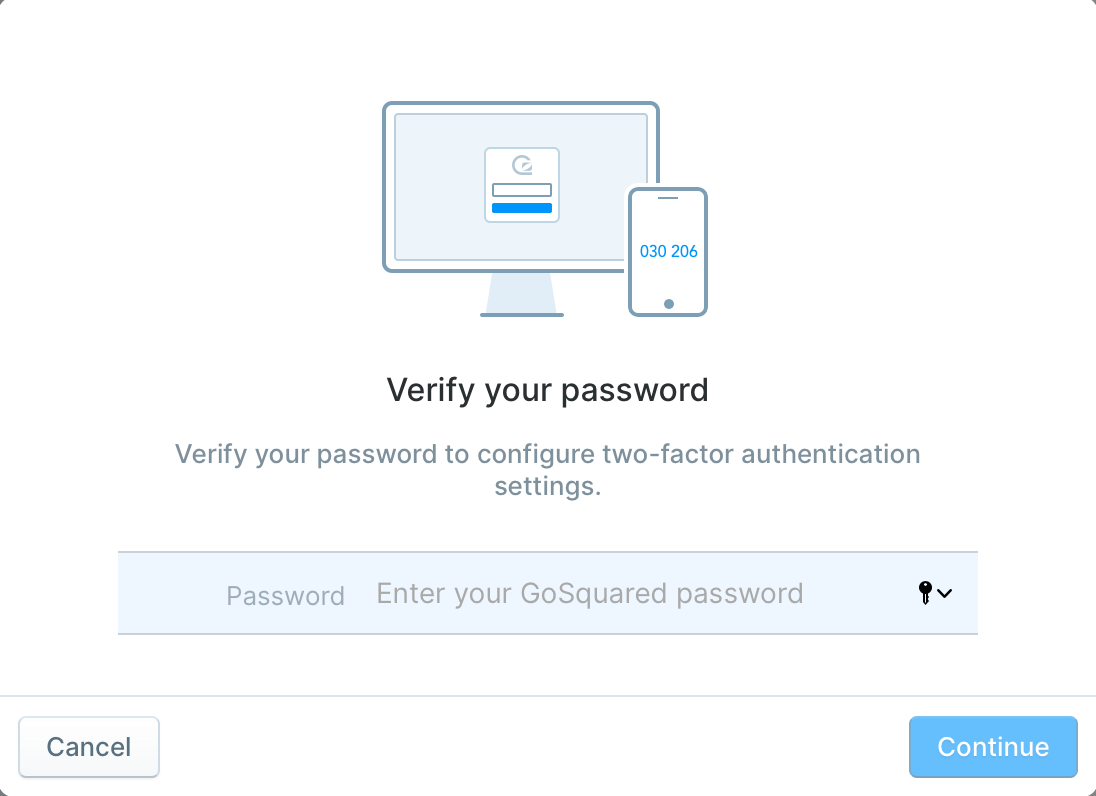Viewport: 1096px width, 796px height.
Task: Click the empty input box in the illustrated card
Action: coord(522,190)
